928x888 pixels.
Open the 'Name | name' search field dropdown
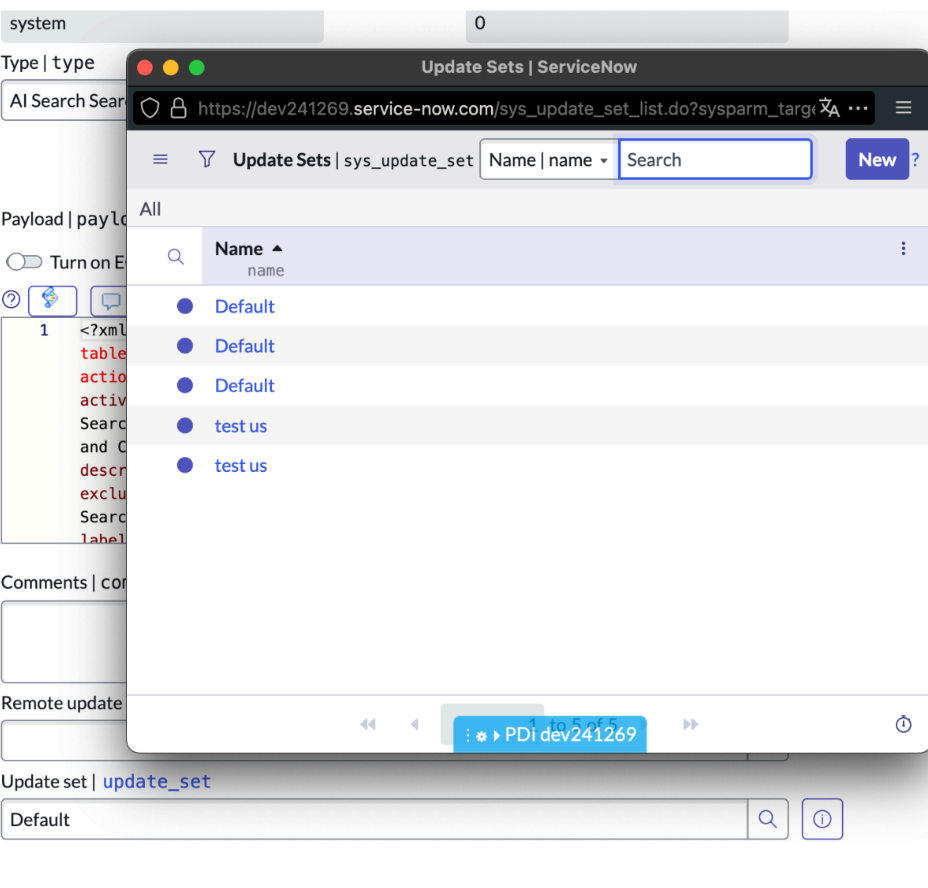coord(548,160)
